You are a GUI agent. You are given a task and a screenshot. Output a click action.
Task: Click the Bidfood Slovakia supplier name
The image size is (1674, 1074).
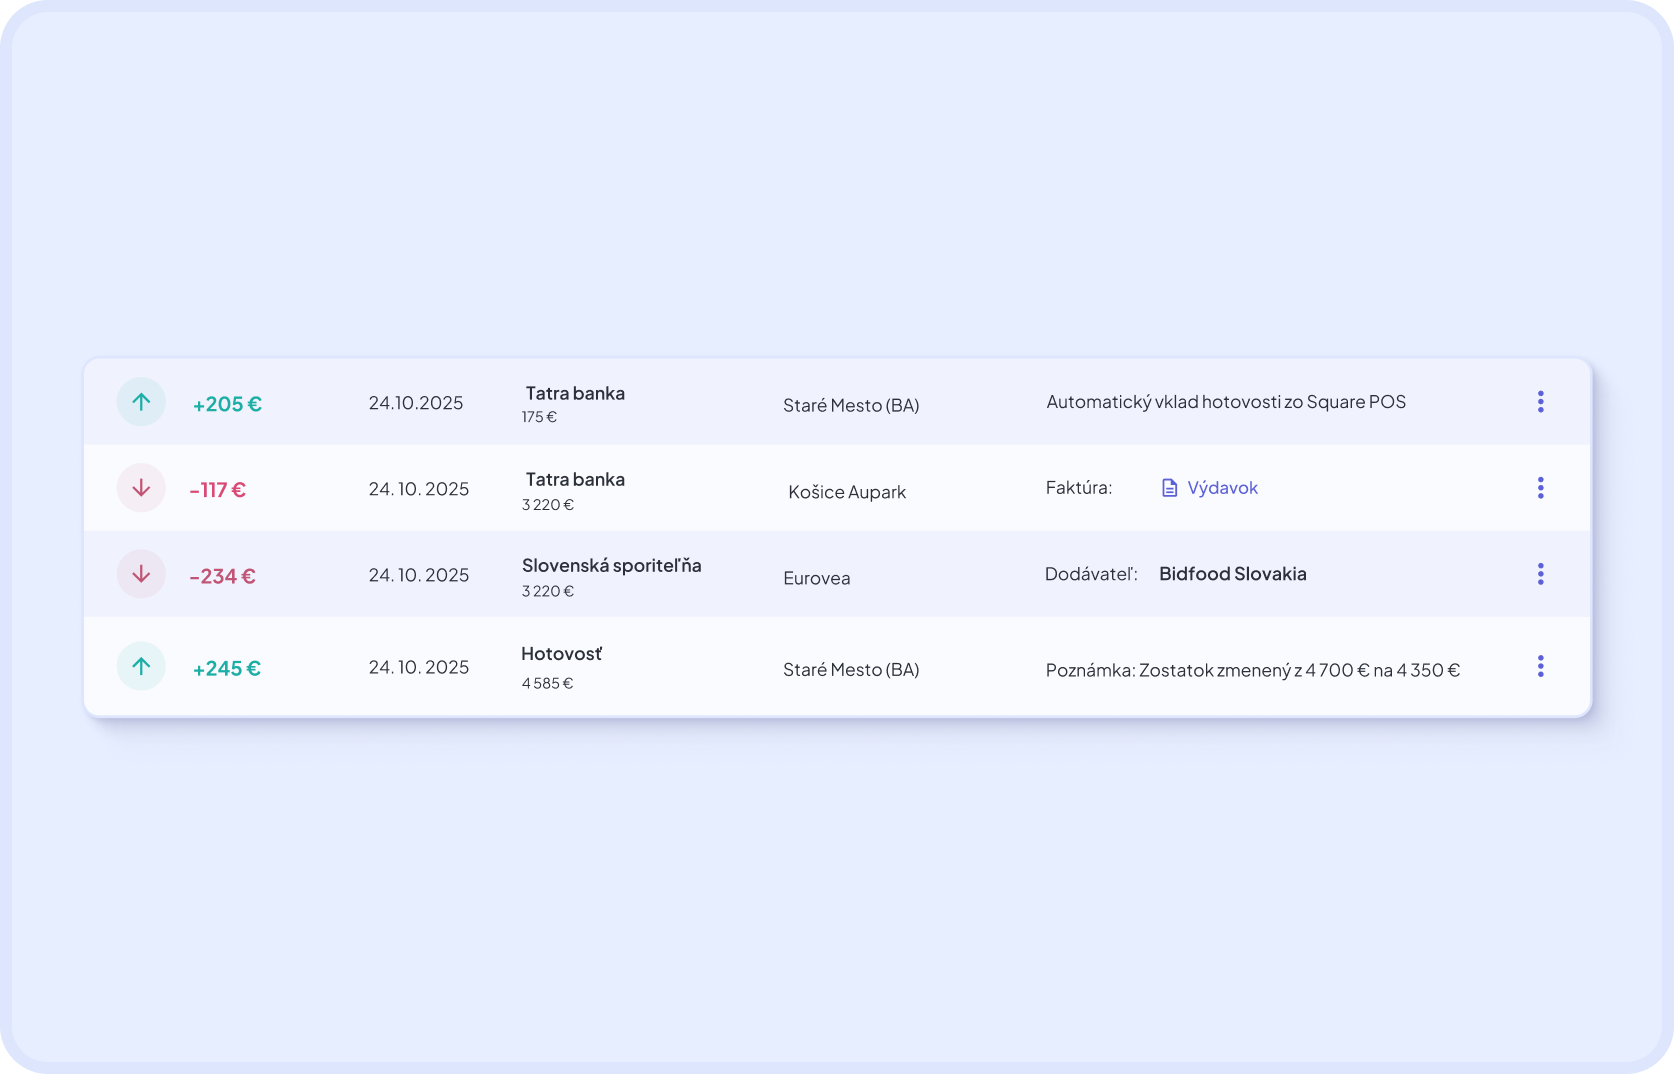point(1232,574)
